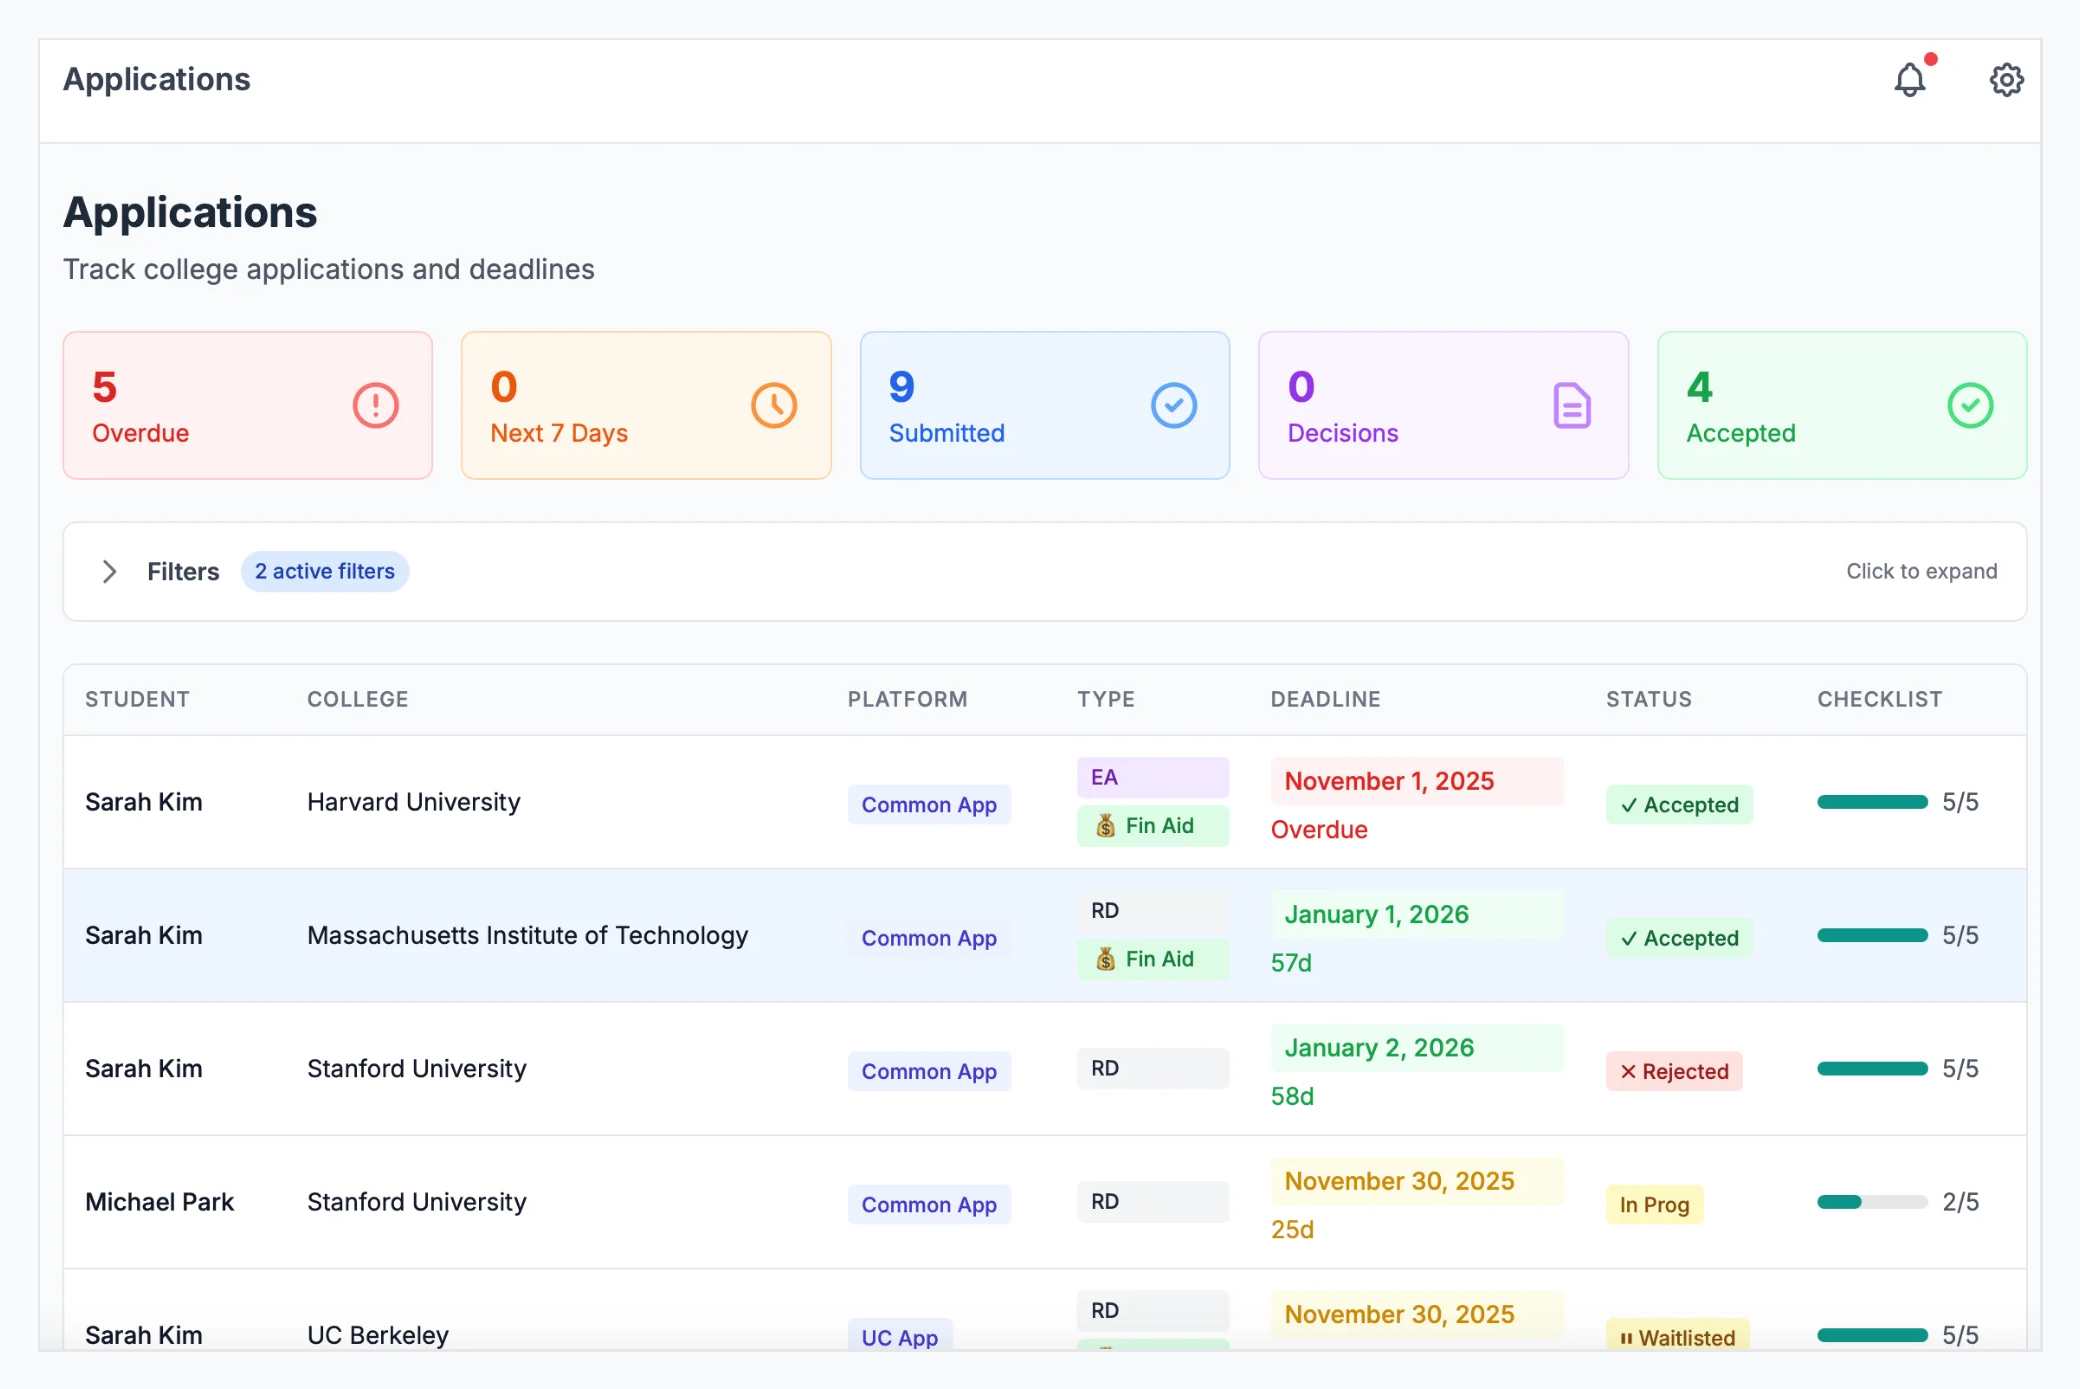Click the chevron next to Filters
The image size is (2080, 1389).
(x=110, y=571)
